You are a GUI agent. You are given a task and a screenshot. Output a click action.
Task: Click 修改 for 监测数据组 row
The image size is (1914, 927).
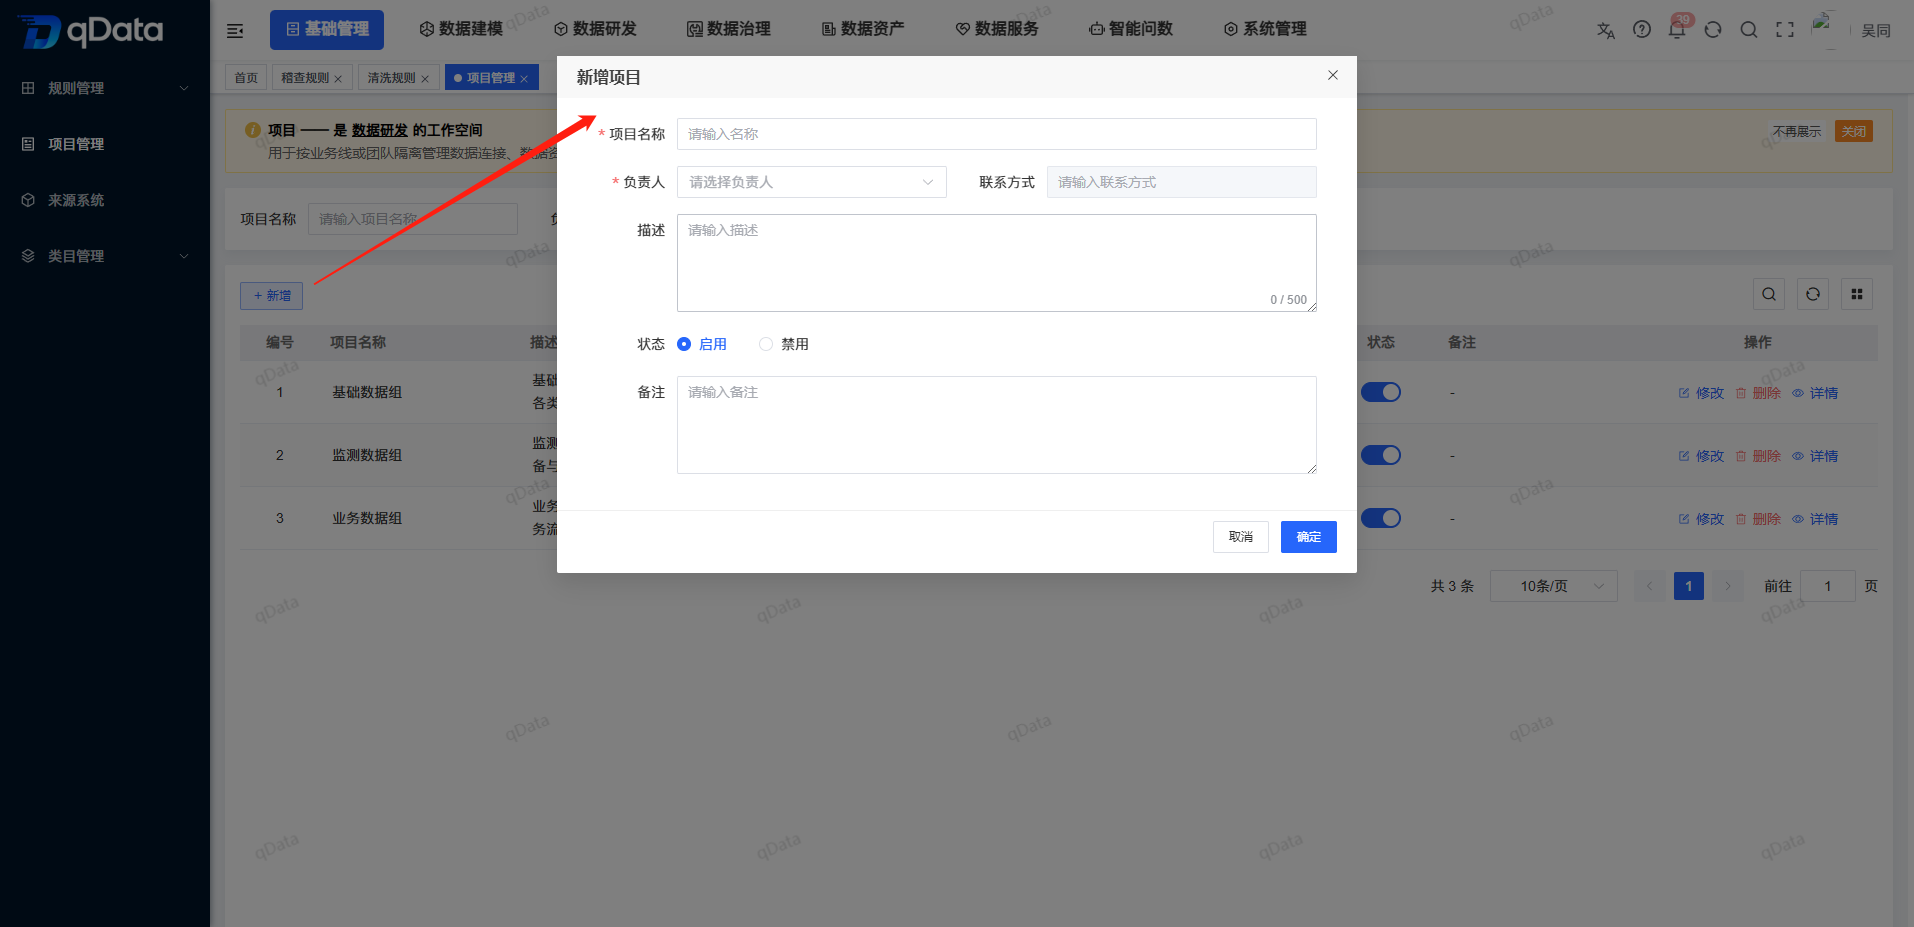pos(1701,456)
